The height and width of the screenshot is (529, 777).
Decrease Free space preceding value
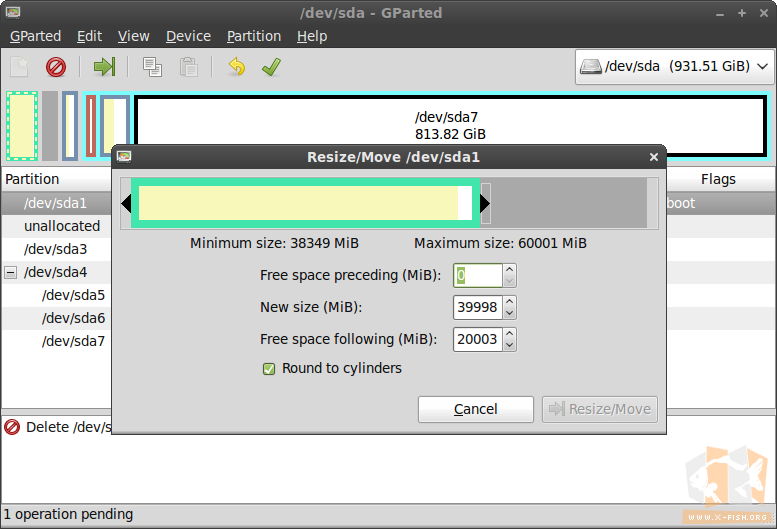509,281
